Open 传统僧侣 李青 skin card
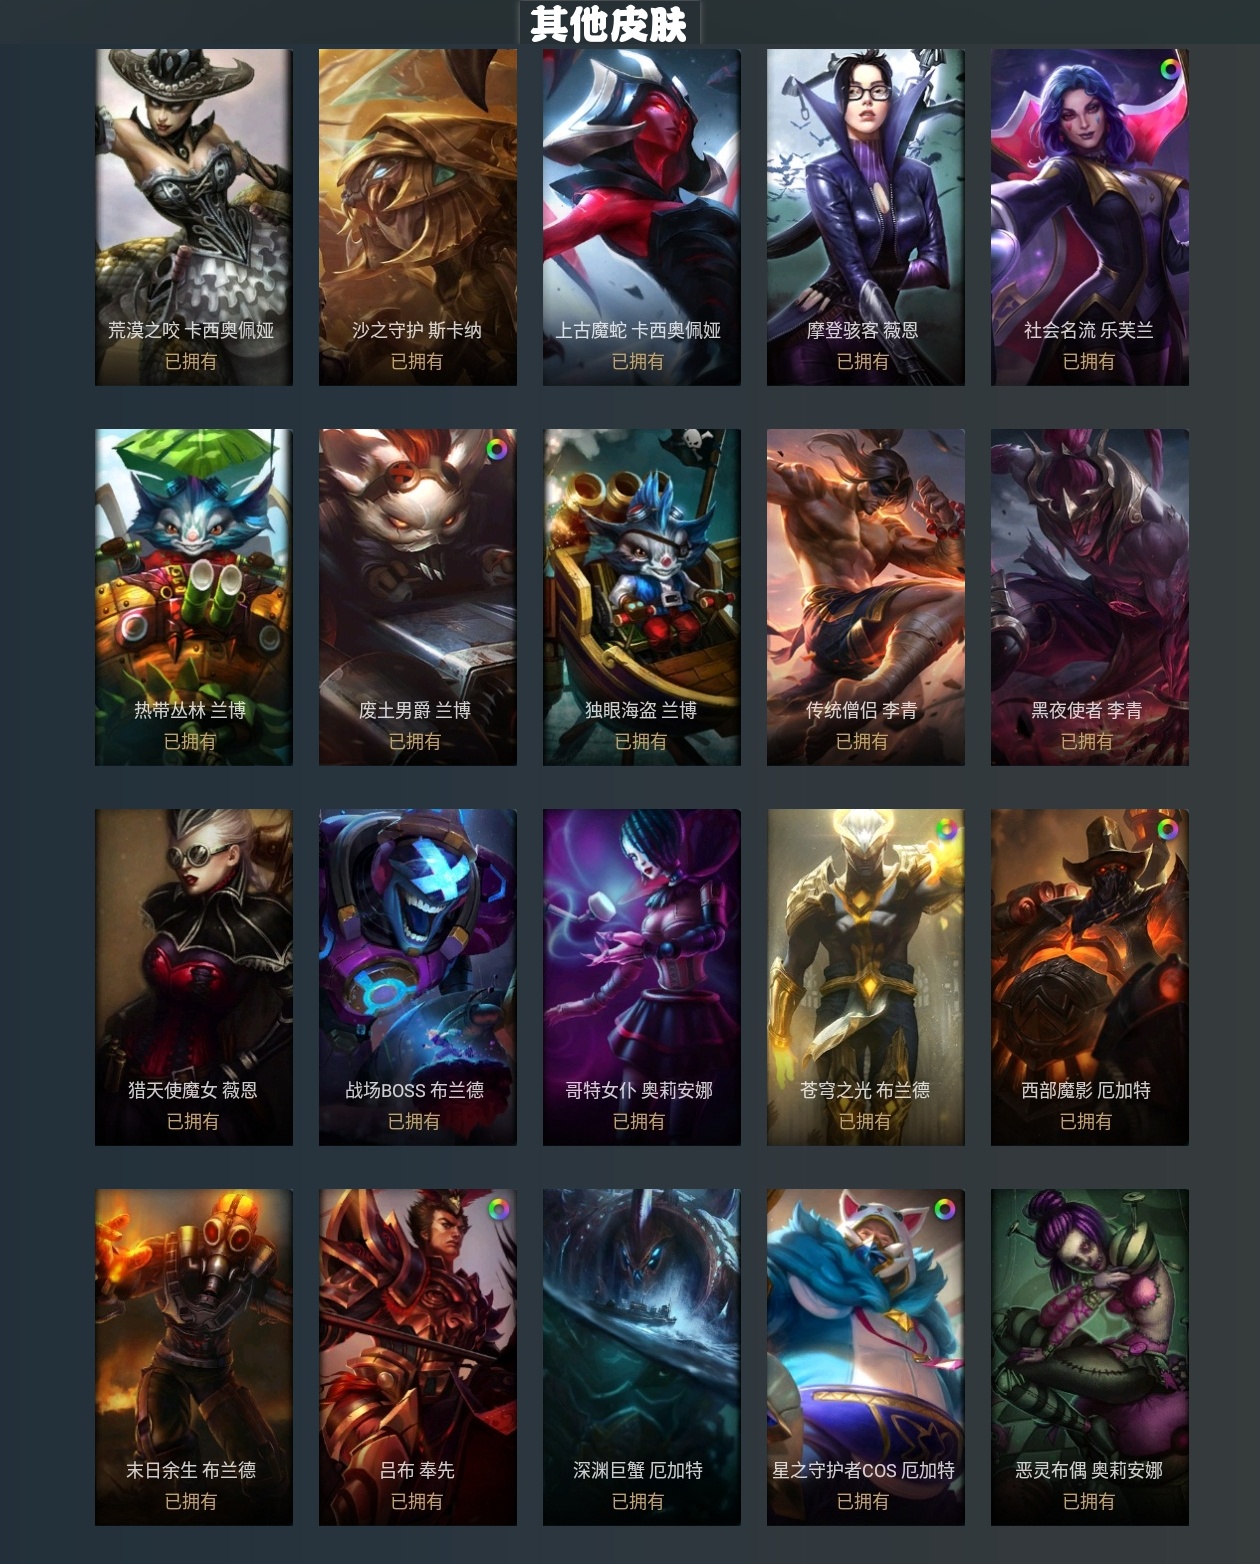 [866, 597]
